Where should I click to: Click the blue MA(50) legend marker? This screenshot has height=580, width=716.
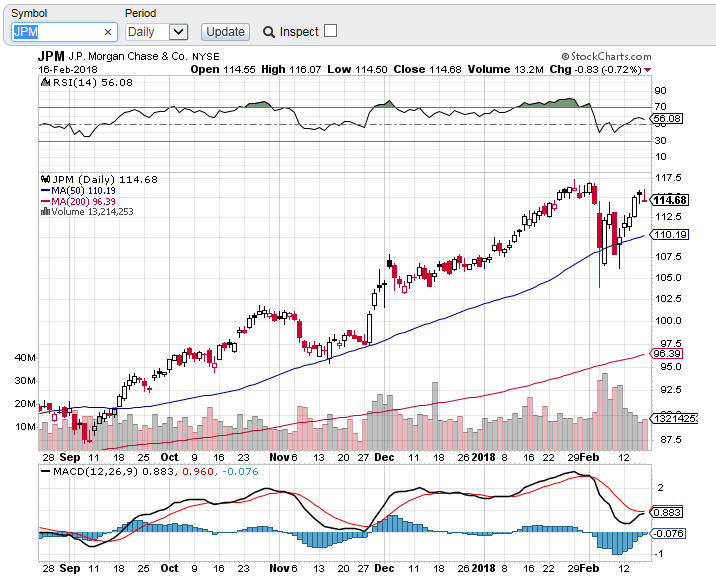(44, 190)
